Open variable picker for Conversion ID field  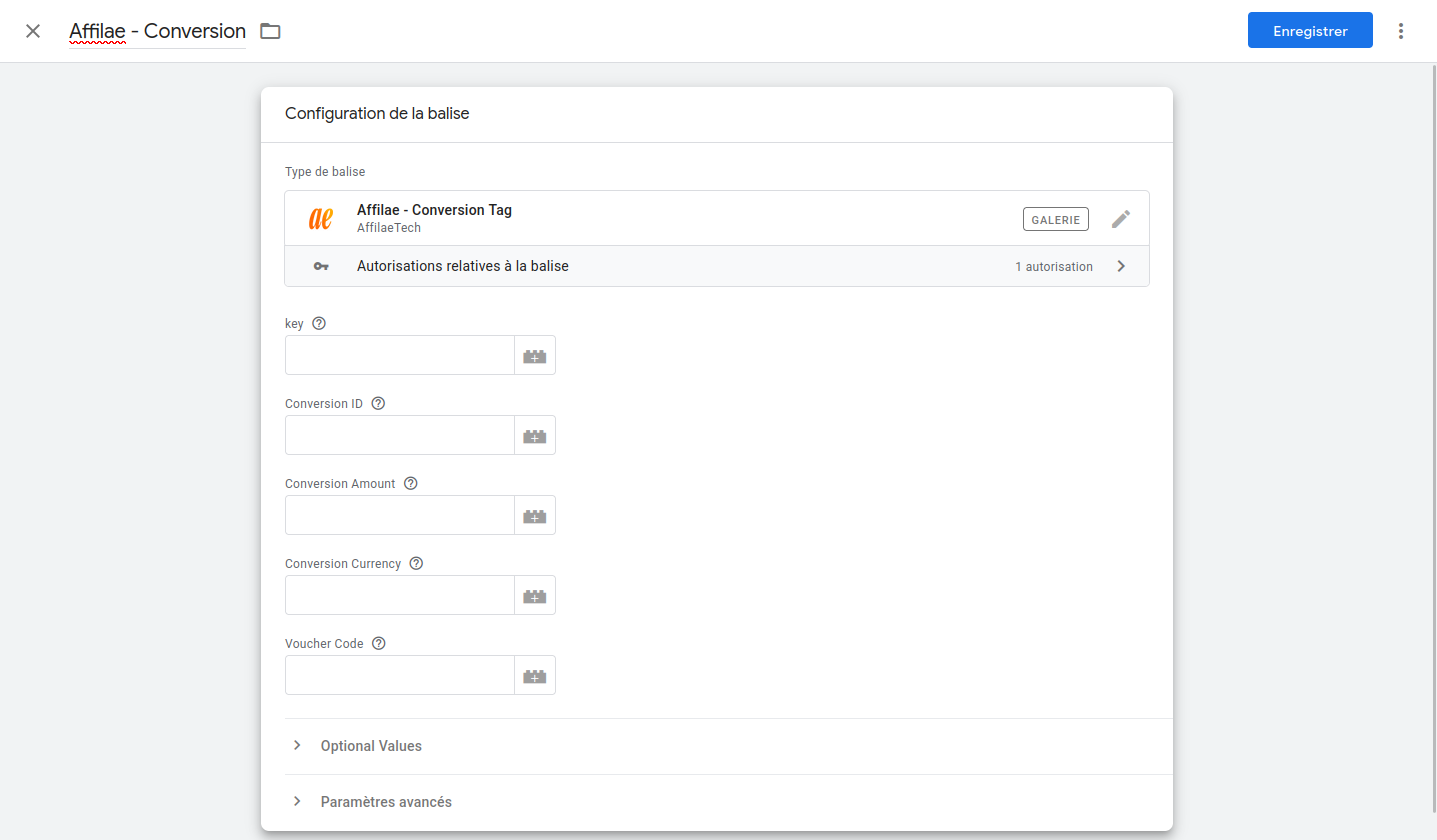(x=535, y=436)
